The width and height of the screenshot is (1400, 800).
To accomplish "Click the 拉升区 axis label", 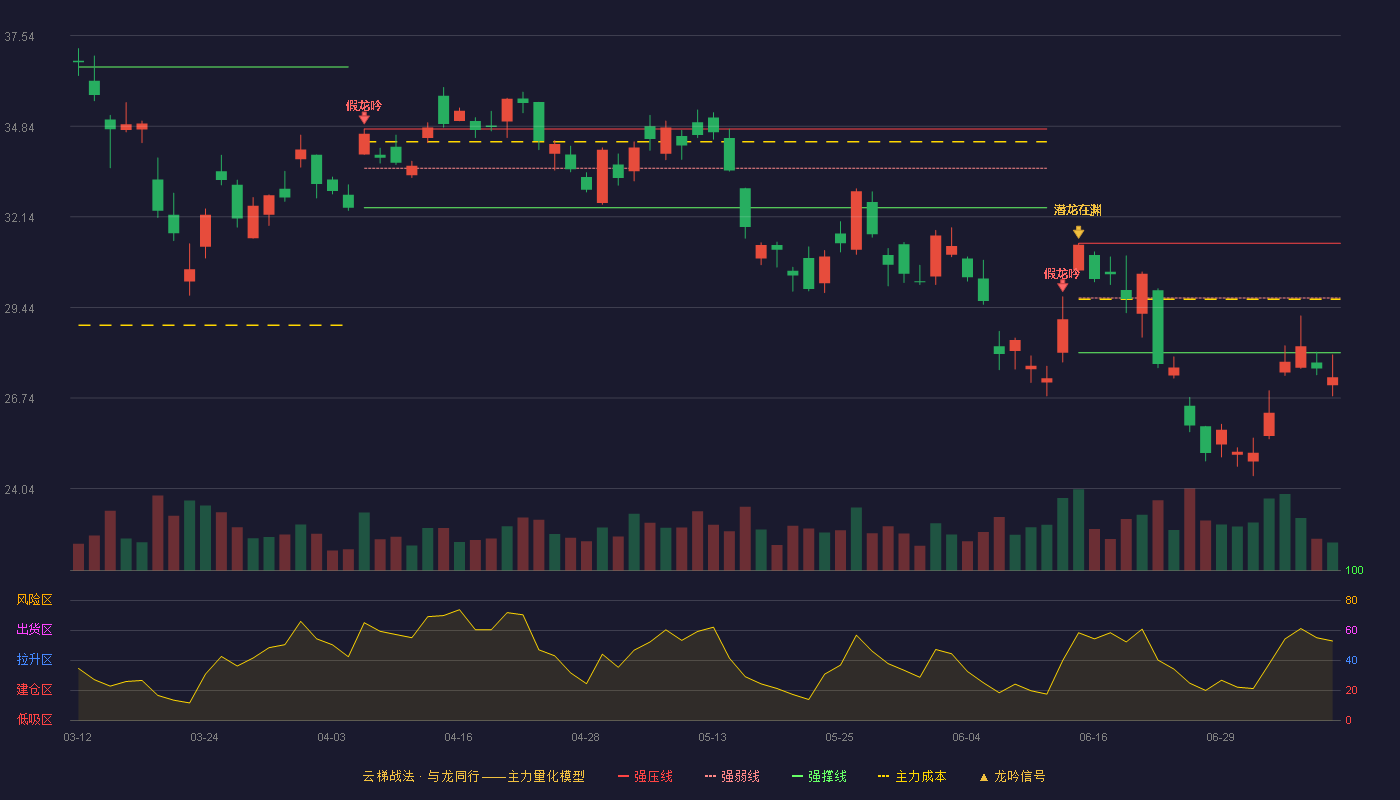I will [34, 660].
